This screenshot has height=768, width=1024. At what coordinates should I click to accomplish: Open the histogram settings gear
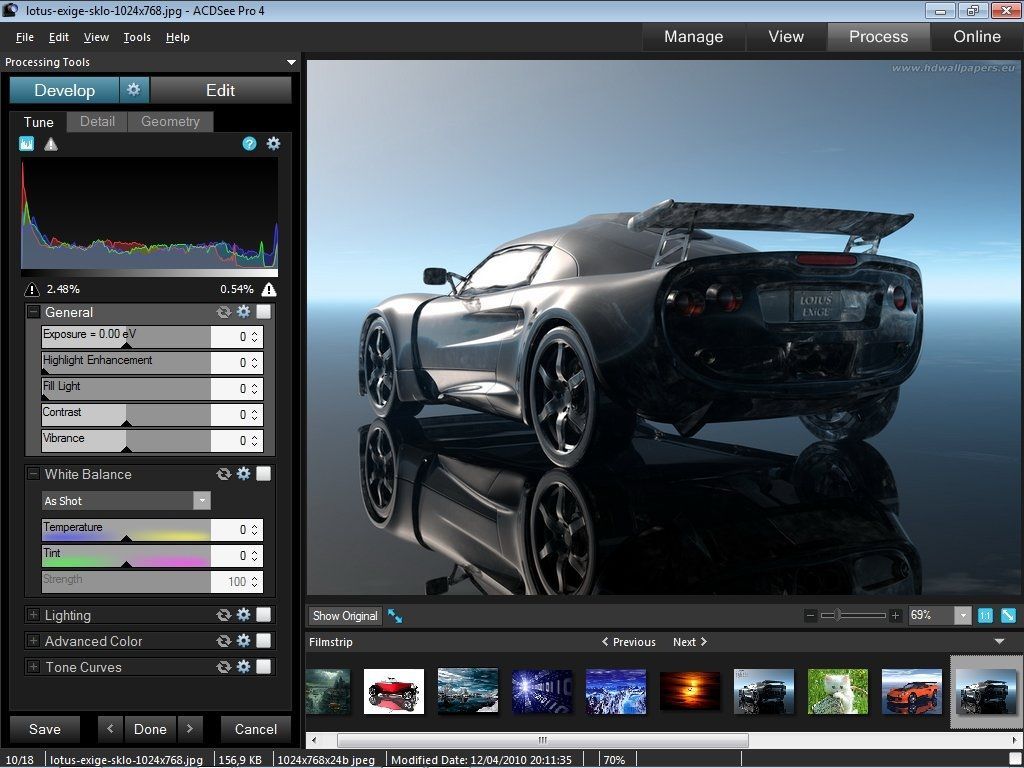point(273,143)
